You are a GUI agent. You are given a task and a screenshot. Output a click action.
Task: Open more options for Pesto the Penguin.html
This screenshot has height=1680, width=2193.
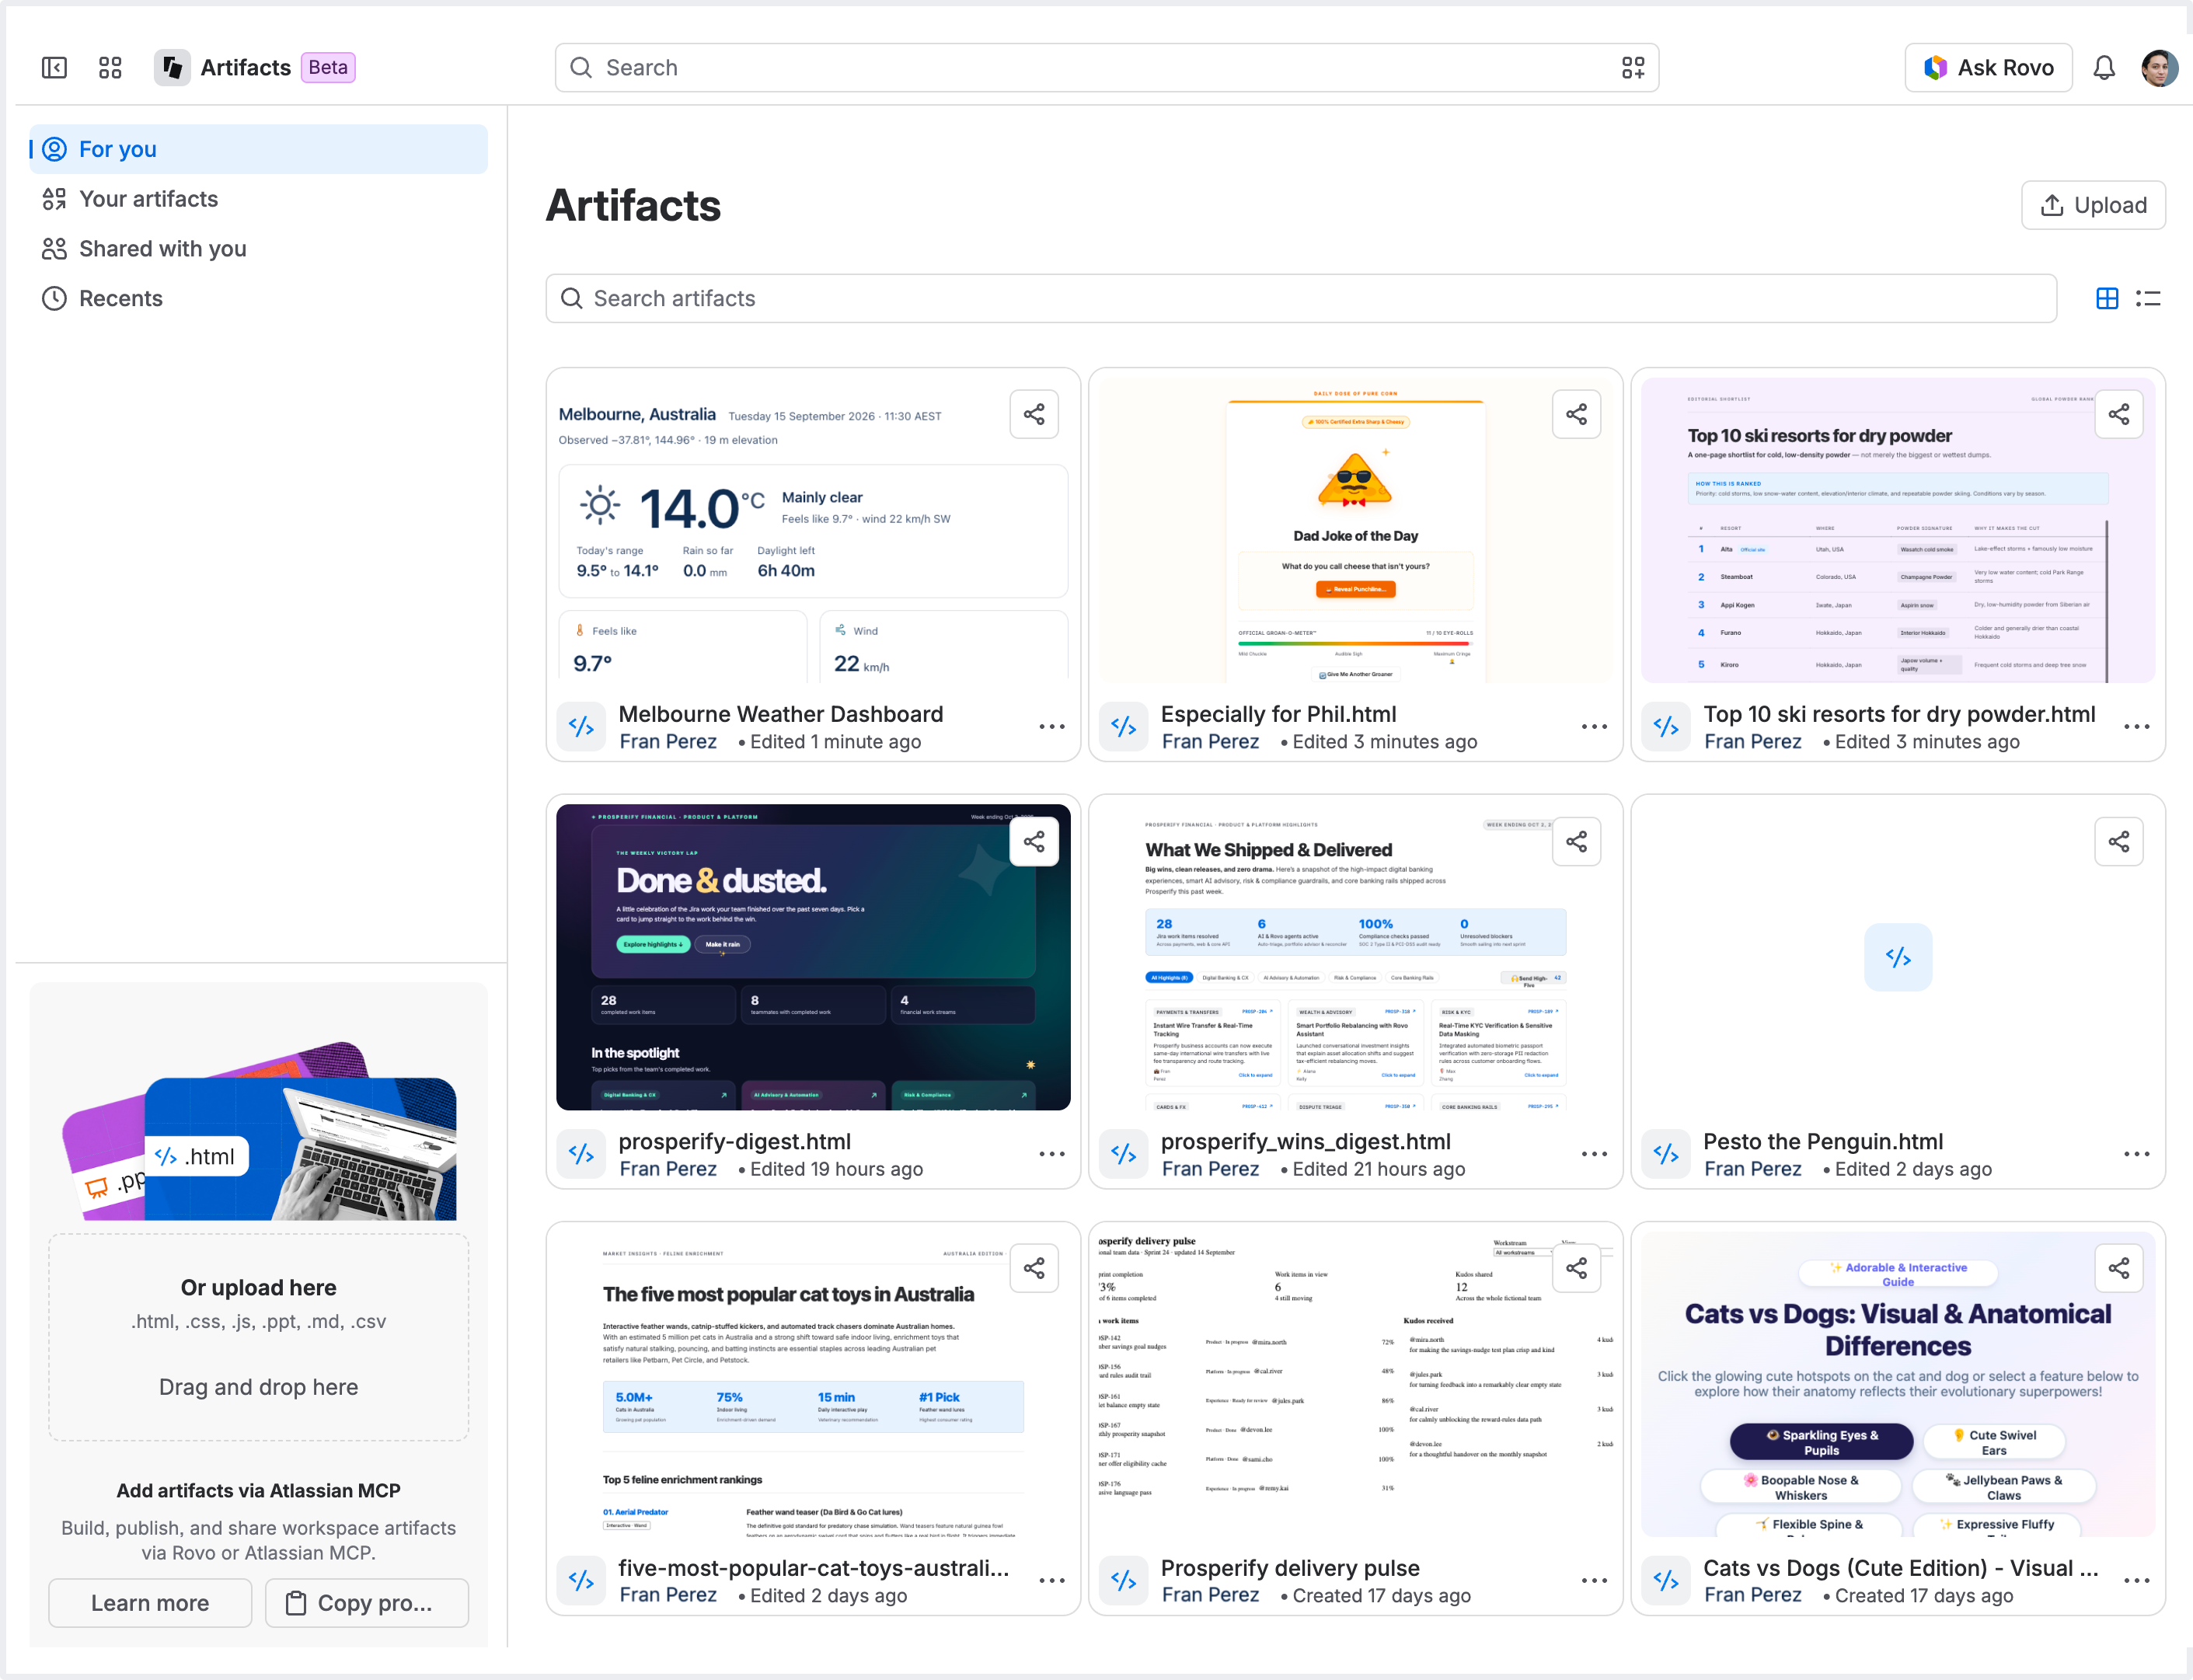[x=2136, y=1154]
